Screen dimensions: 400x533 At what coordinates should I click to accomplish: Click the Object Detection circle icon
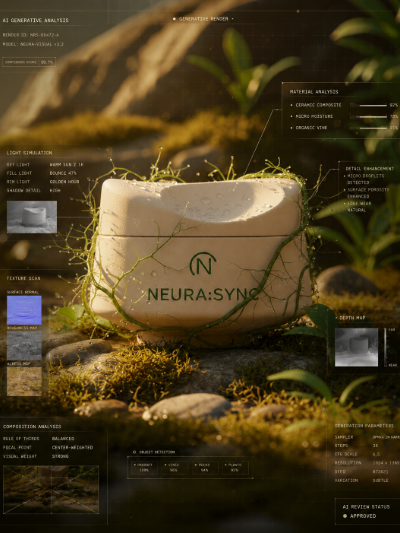[x=134, y=452]
